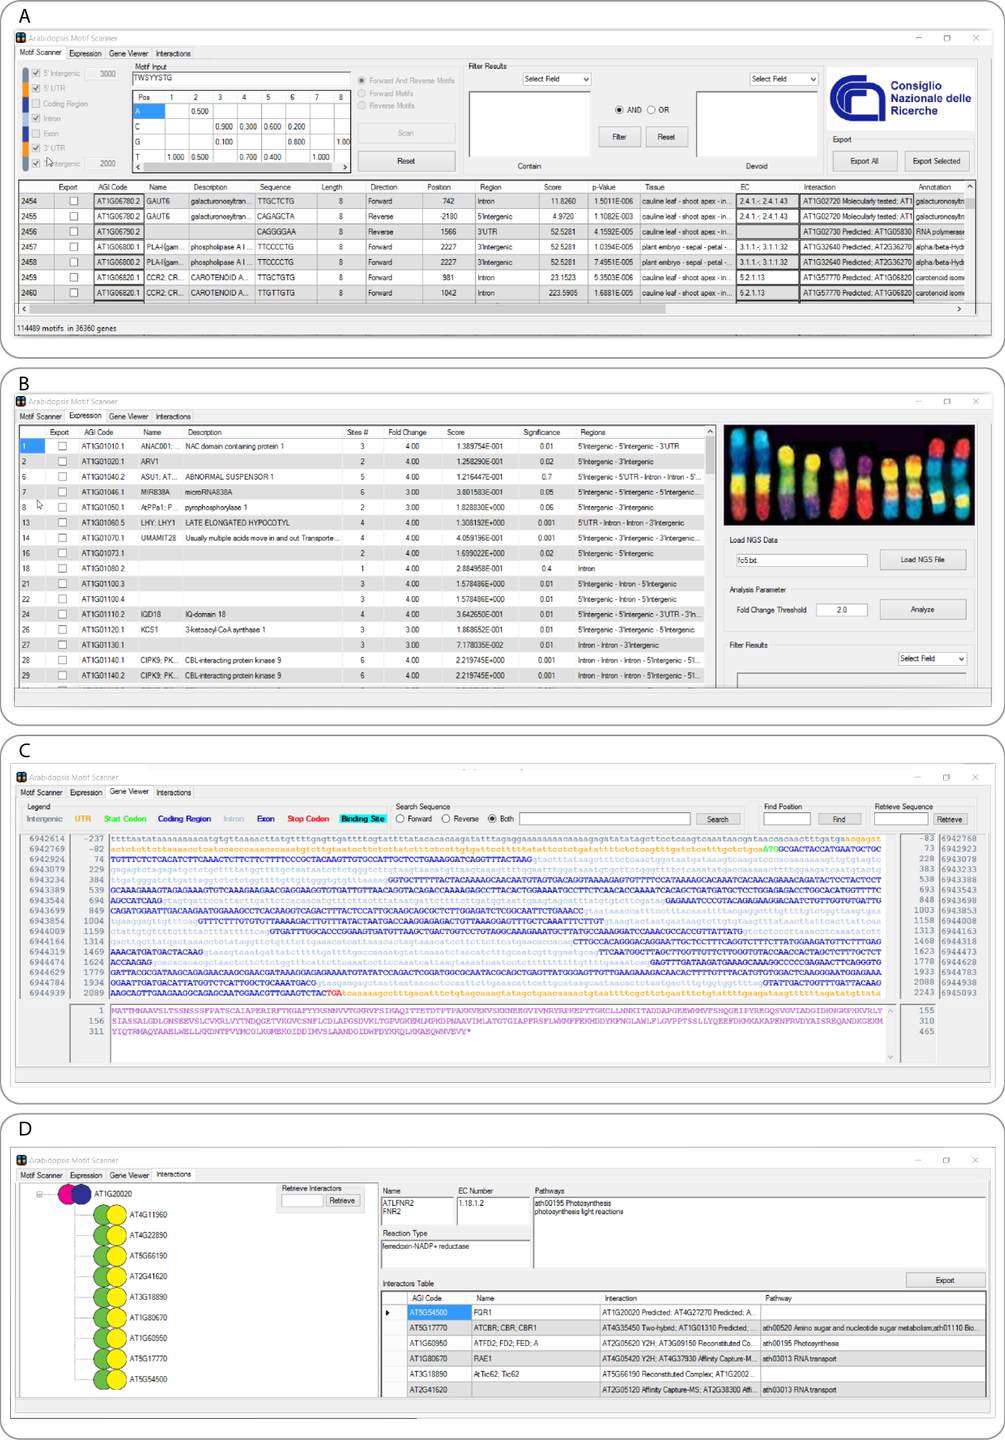This screenshot has width=1005, height=1440.
Task: Click the Consiglio Nazionale delle Ricerche logo
Action: tap(901, 99)
